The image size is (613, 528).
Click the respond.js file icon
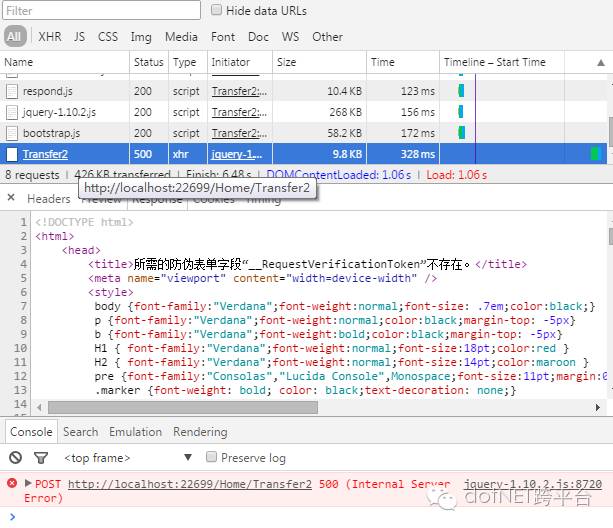[12, 91]
